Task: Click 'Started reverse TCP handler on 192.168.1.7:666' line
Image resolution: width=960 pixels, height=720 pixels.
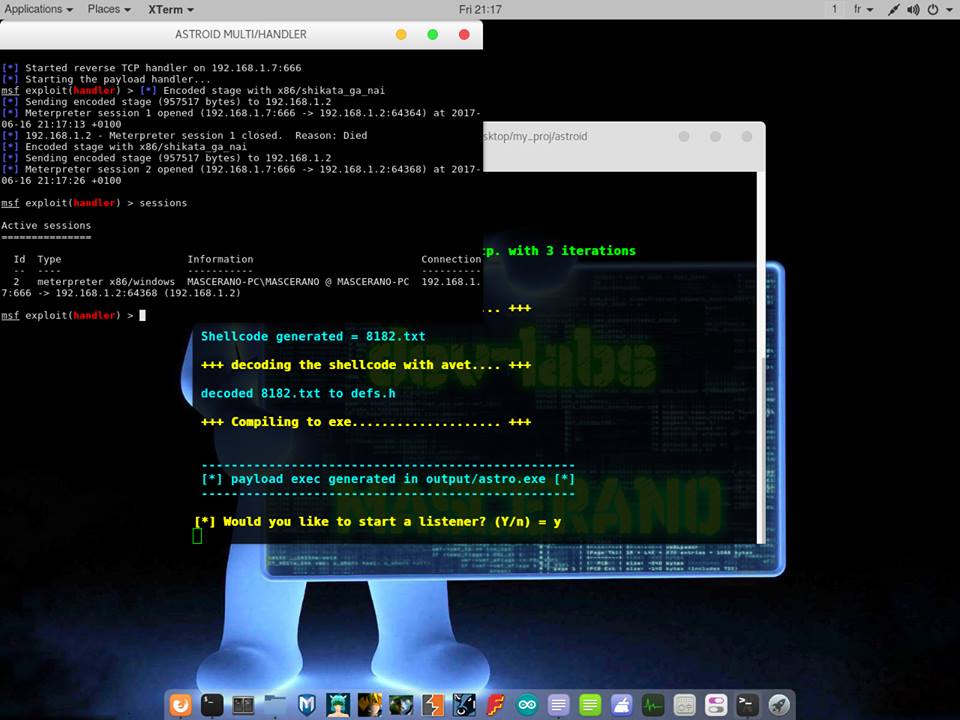Action: pos(151,68)
